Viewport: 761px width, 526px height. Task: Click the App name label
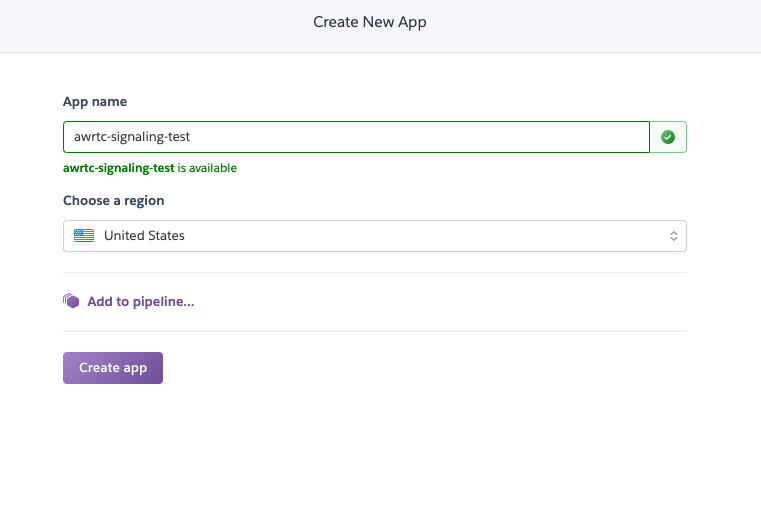95,101
